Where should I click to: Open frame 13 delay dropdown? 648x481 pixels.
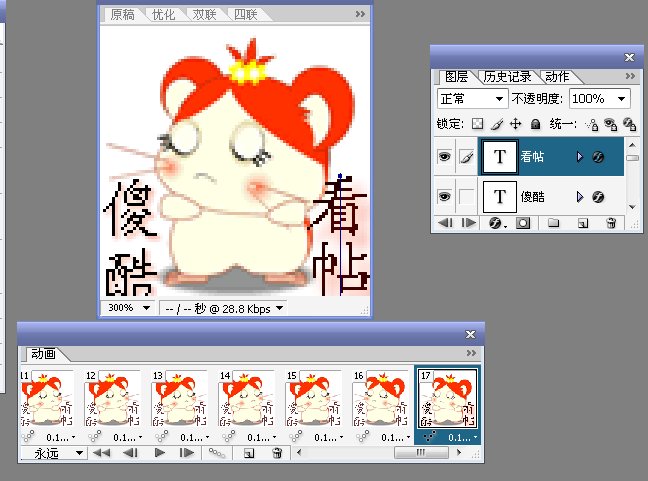195,437
